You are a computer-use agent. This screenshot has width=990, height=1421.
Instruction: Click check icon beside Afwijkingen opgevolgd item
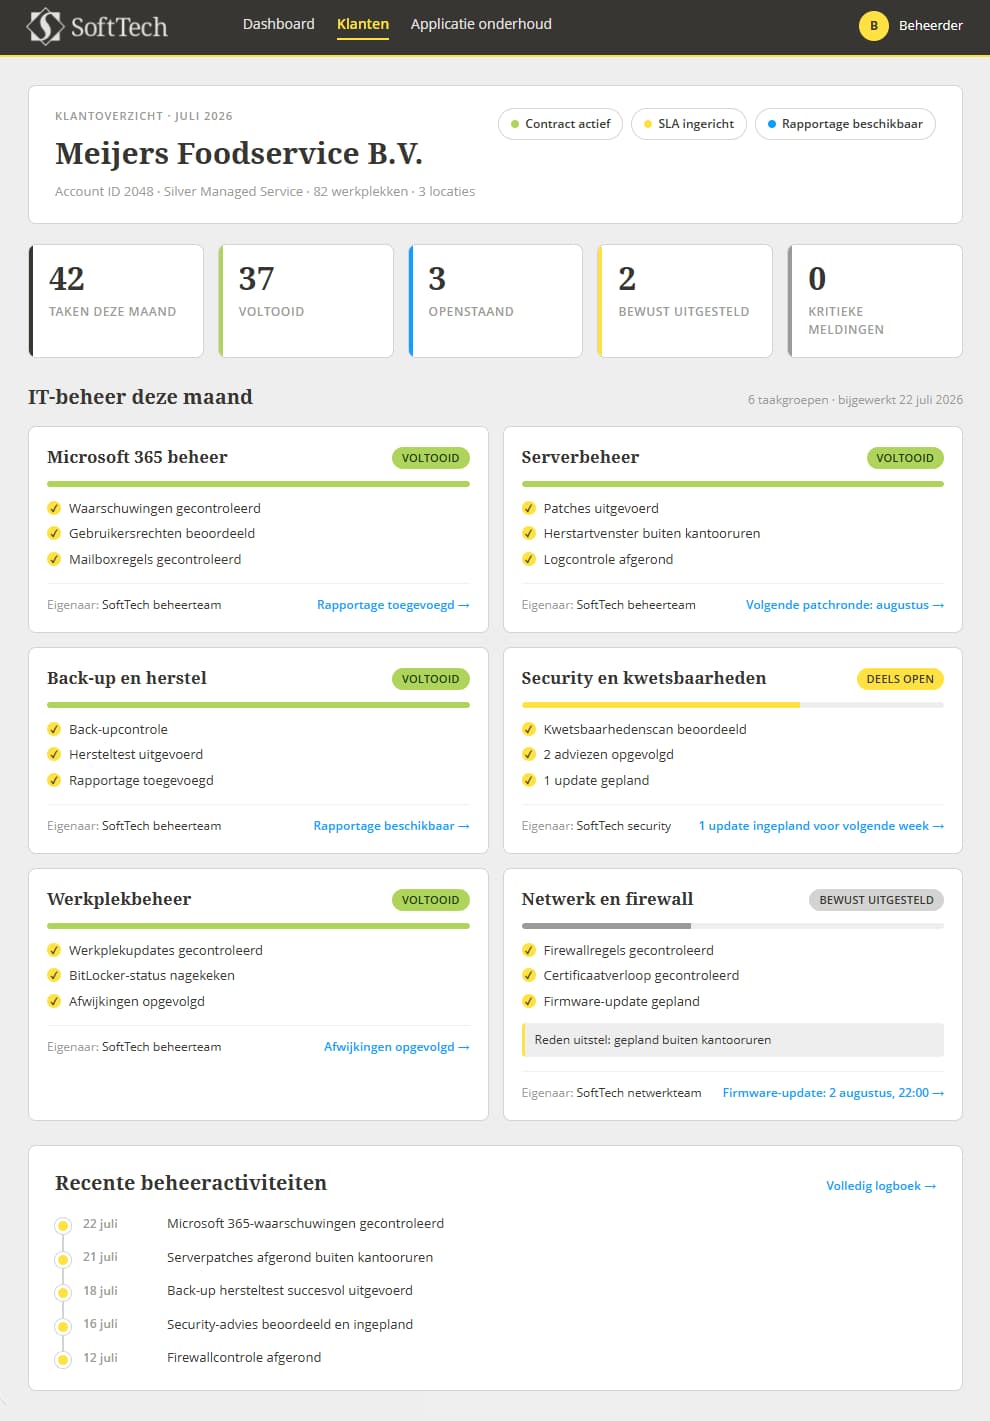click(x=54, y=1001)
